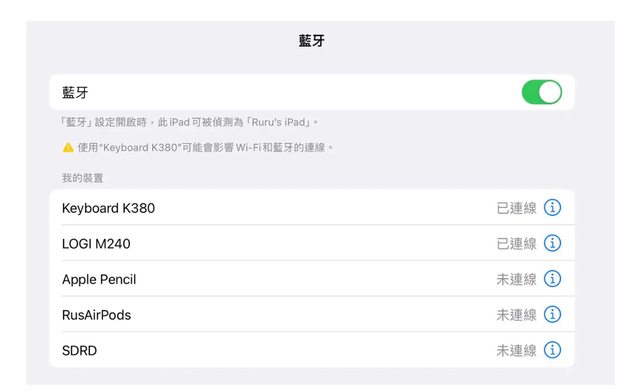This screenshot has width=641, height=392.
Task: Click the yellow warning triangle icon
Action: pyautogui.click(x=68, y=147)
